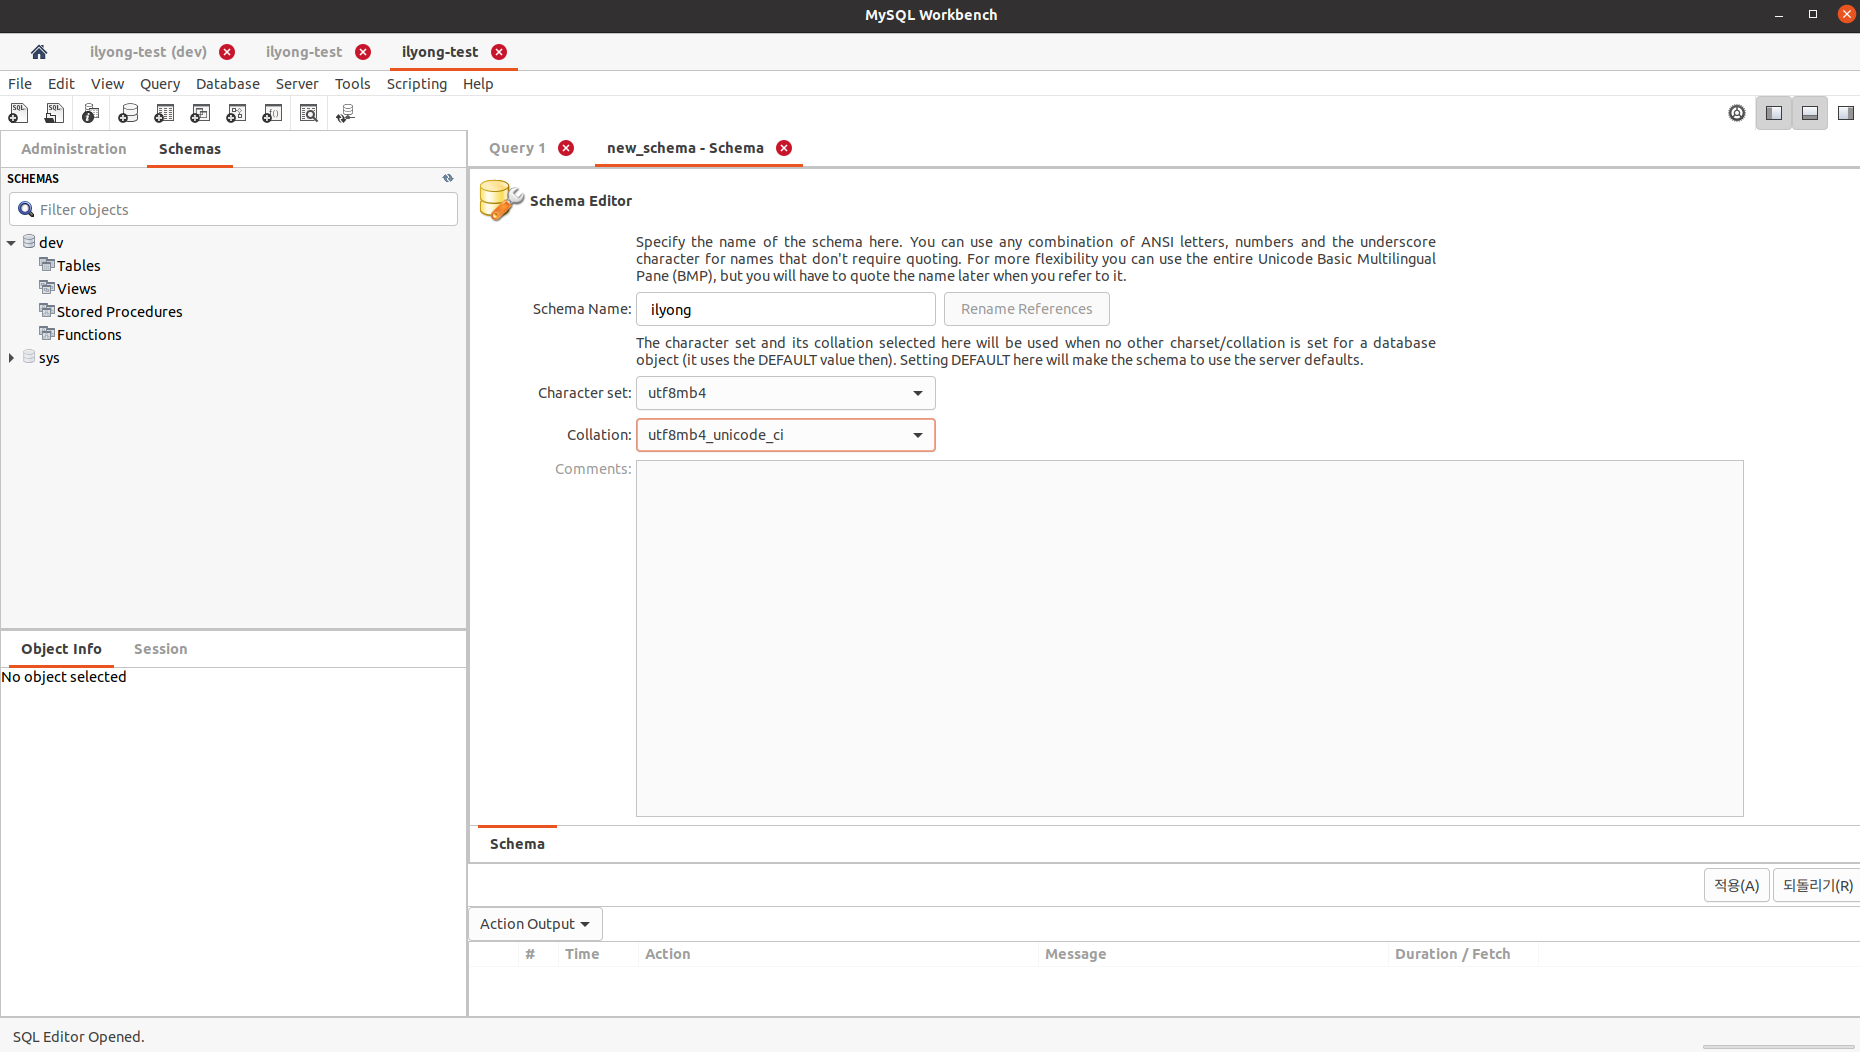
Task: Toggle the left sidebar panel
Action: pyautogui.click(x=1774, y=113)
